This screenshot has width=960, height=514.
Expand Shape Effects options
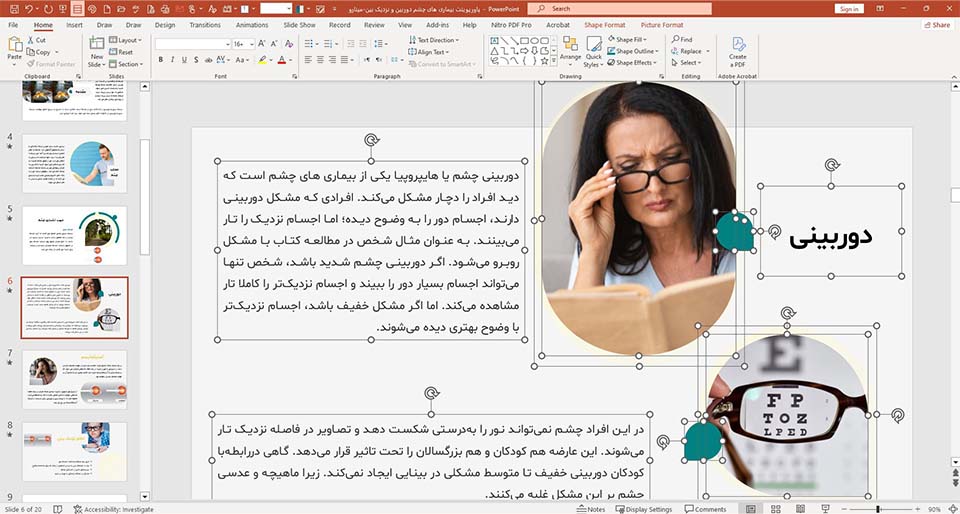pos(632,63)
